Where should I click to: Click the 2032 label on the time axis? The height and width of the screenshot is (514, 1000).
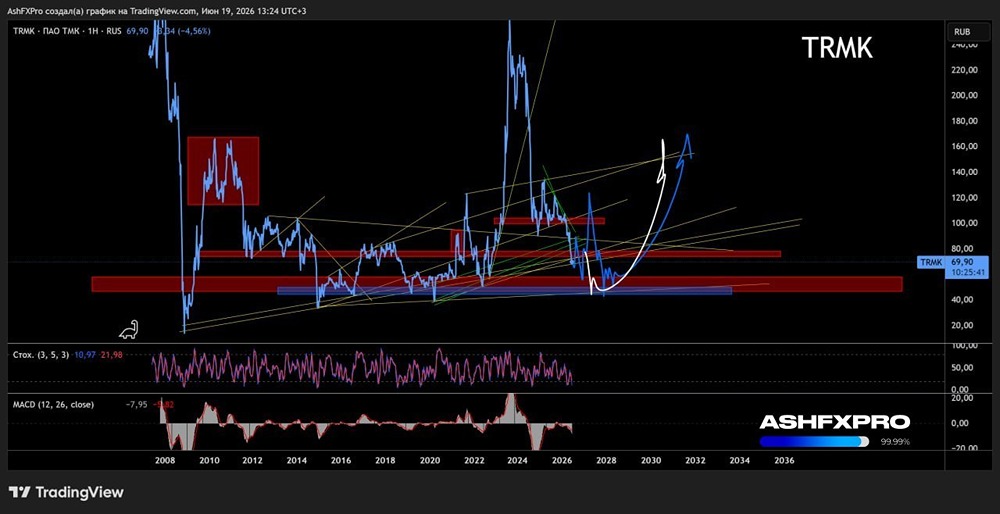[695, 460]
